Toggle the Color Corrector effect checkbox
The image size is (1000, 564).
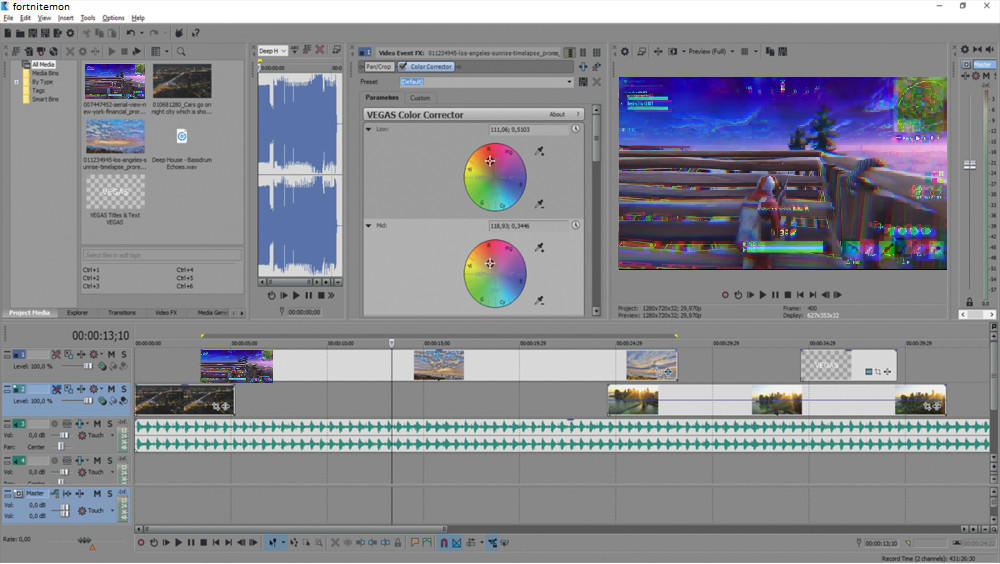[403, 66]
